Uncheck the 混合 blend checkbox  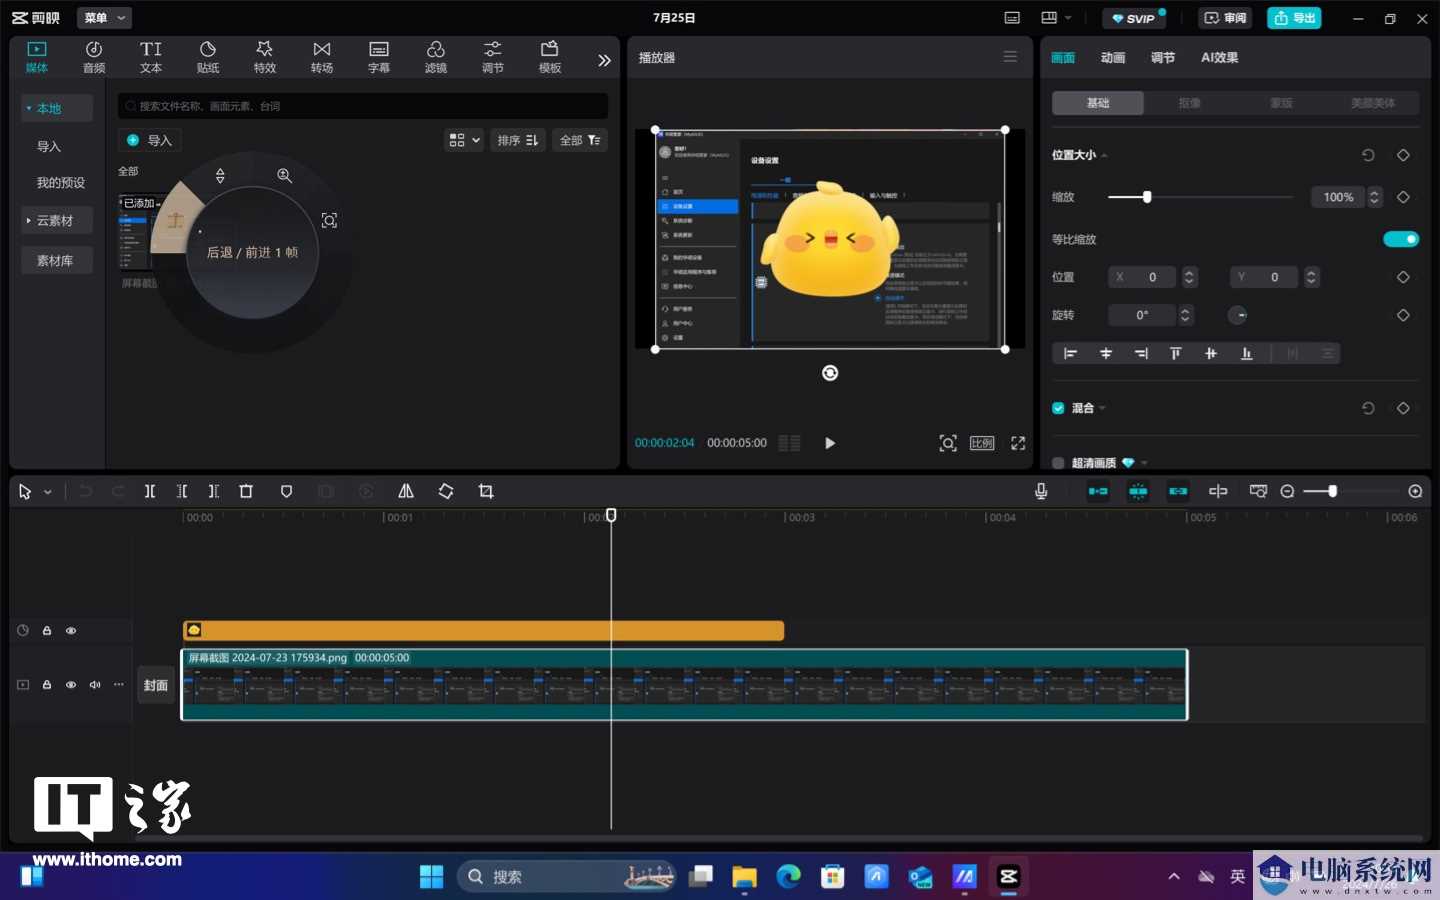click(x=1058, y=408)
